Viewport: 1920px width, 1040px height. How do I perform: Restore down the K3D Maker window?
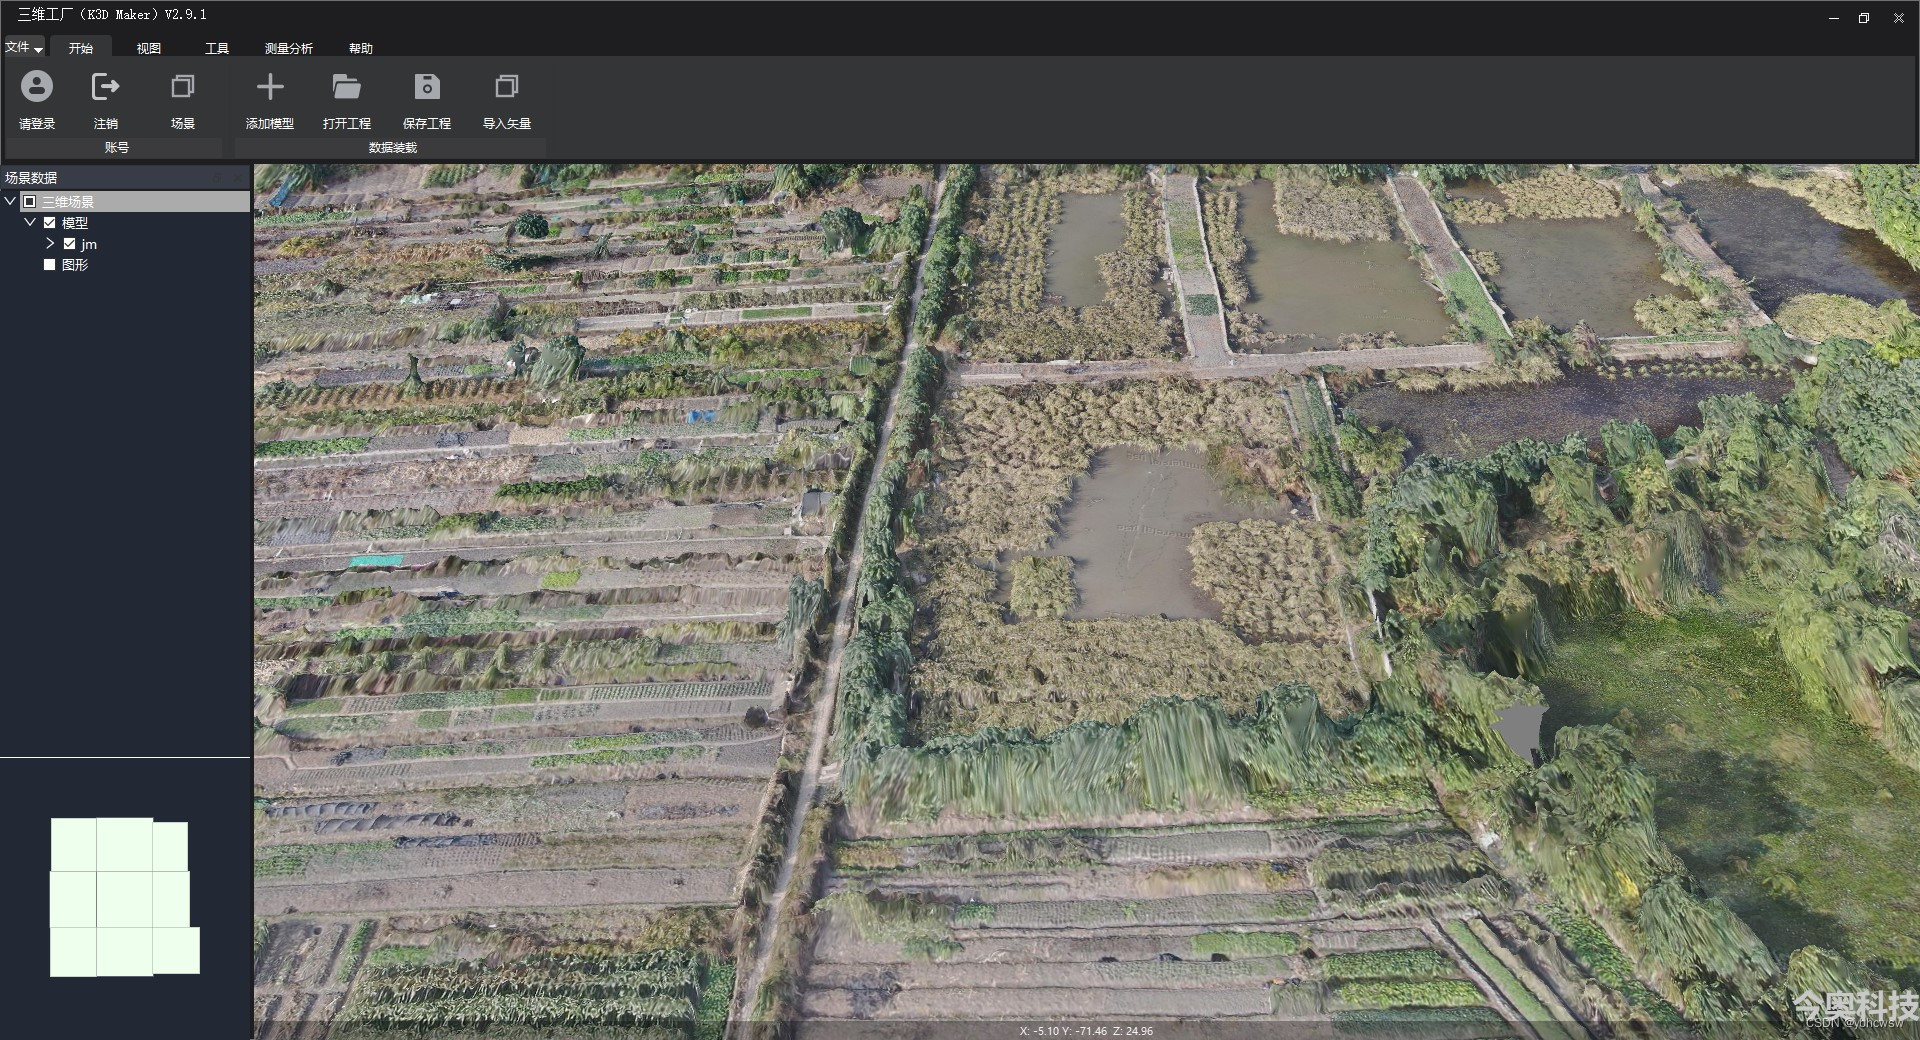click(x=1864, y=18)
